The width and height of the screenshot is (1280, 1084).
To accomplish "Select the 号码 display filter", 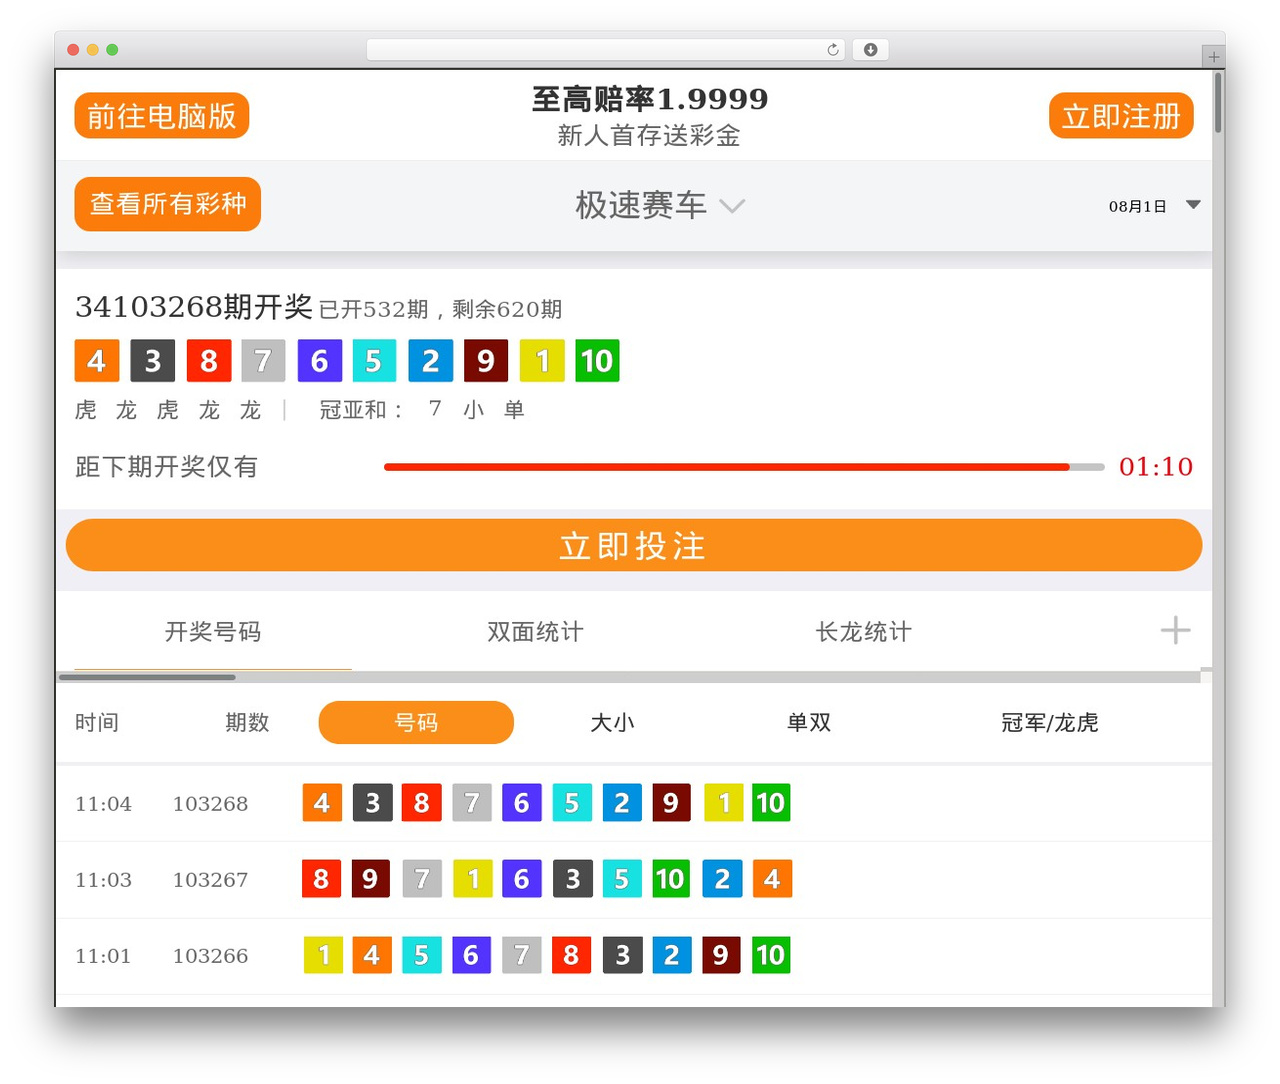I will (416, 722).
